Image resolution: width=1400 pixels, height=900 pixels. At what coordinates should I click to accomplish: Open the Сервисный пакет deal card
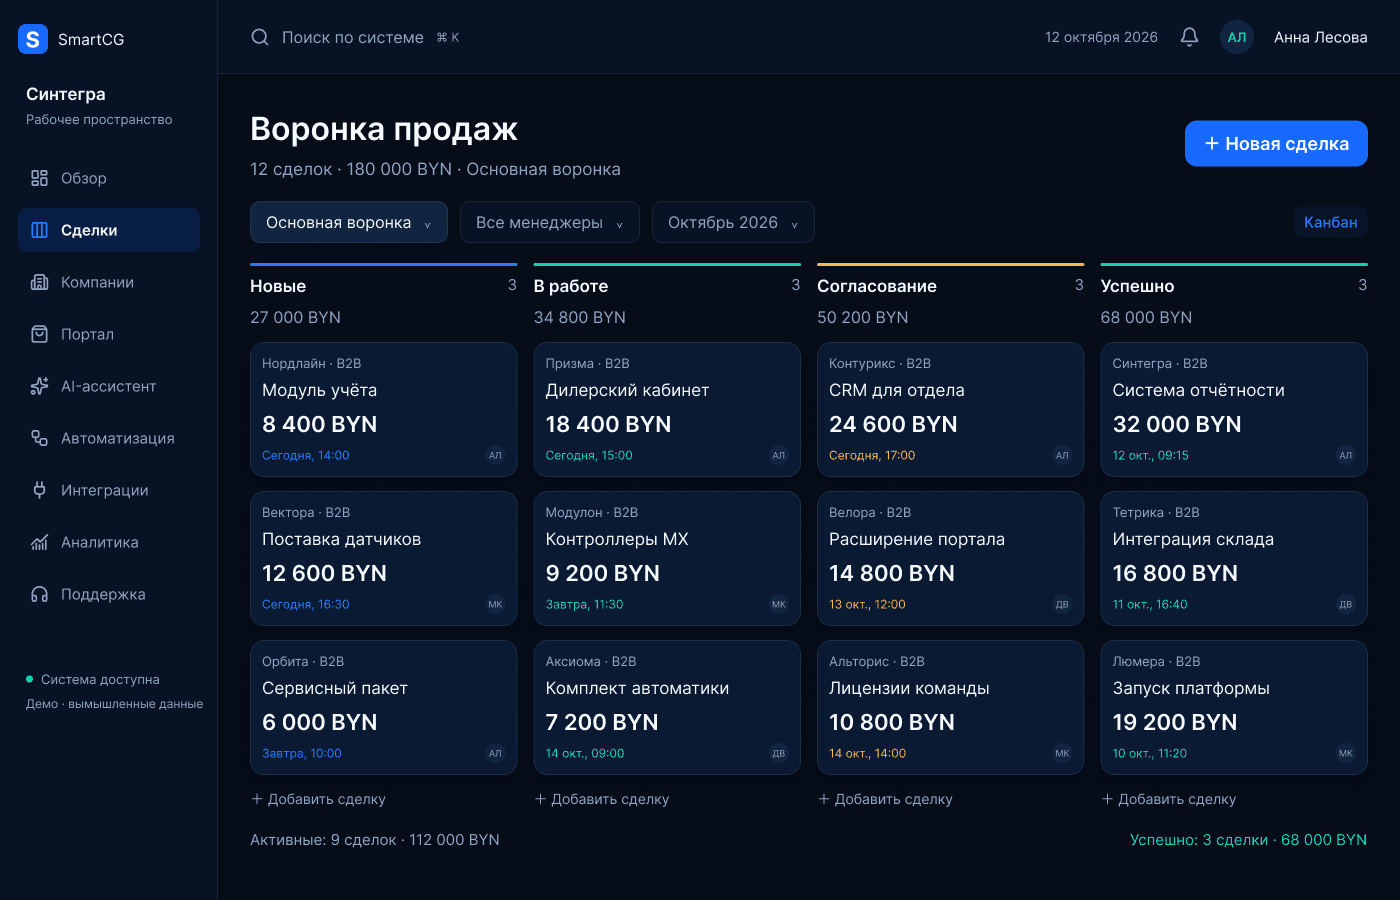pyautogui.click(x=384, y=707)
